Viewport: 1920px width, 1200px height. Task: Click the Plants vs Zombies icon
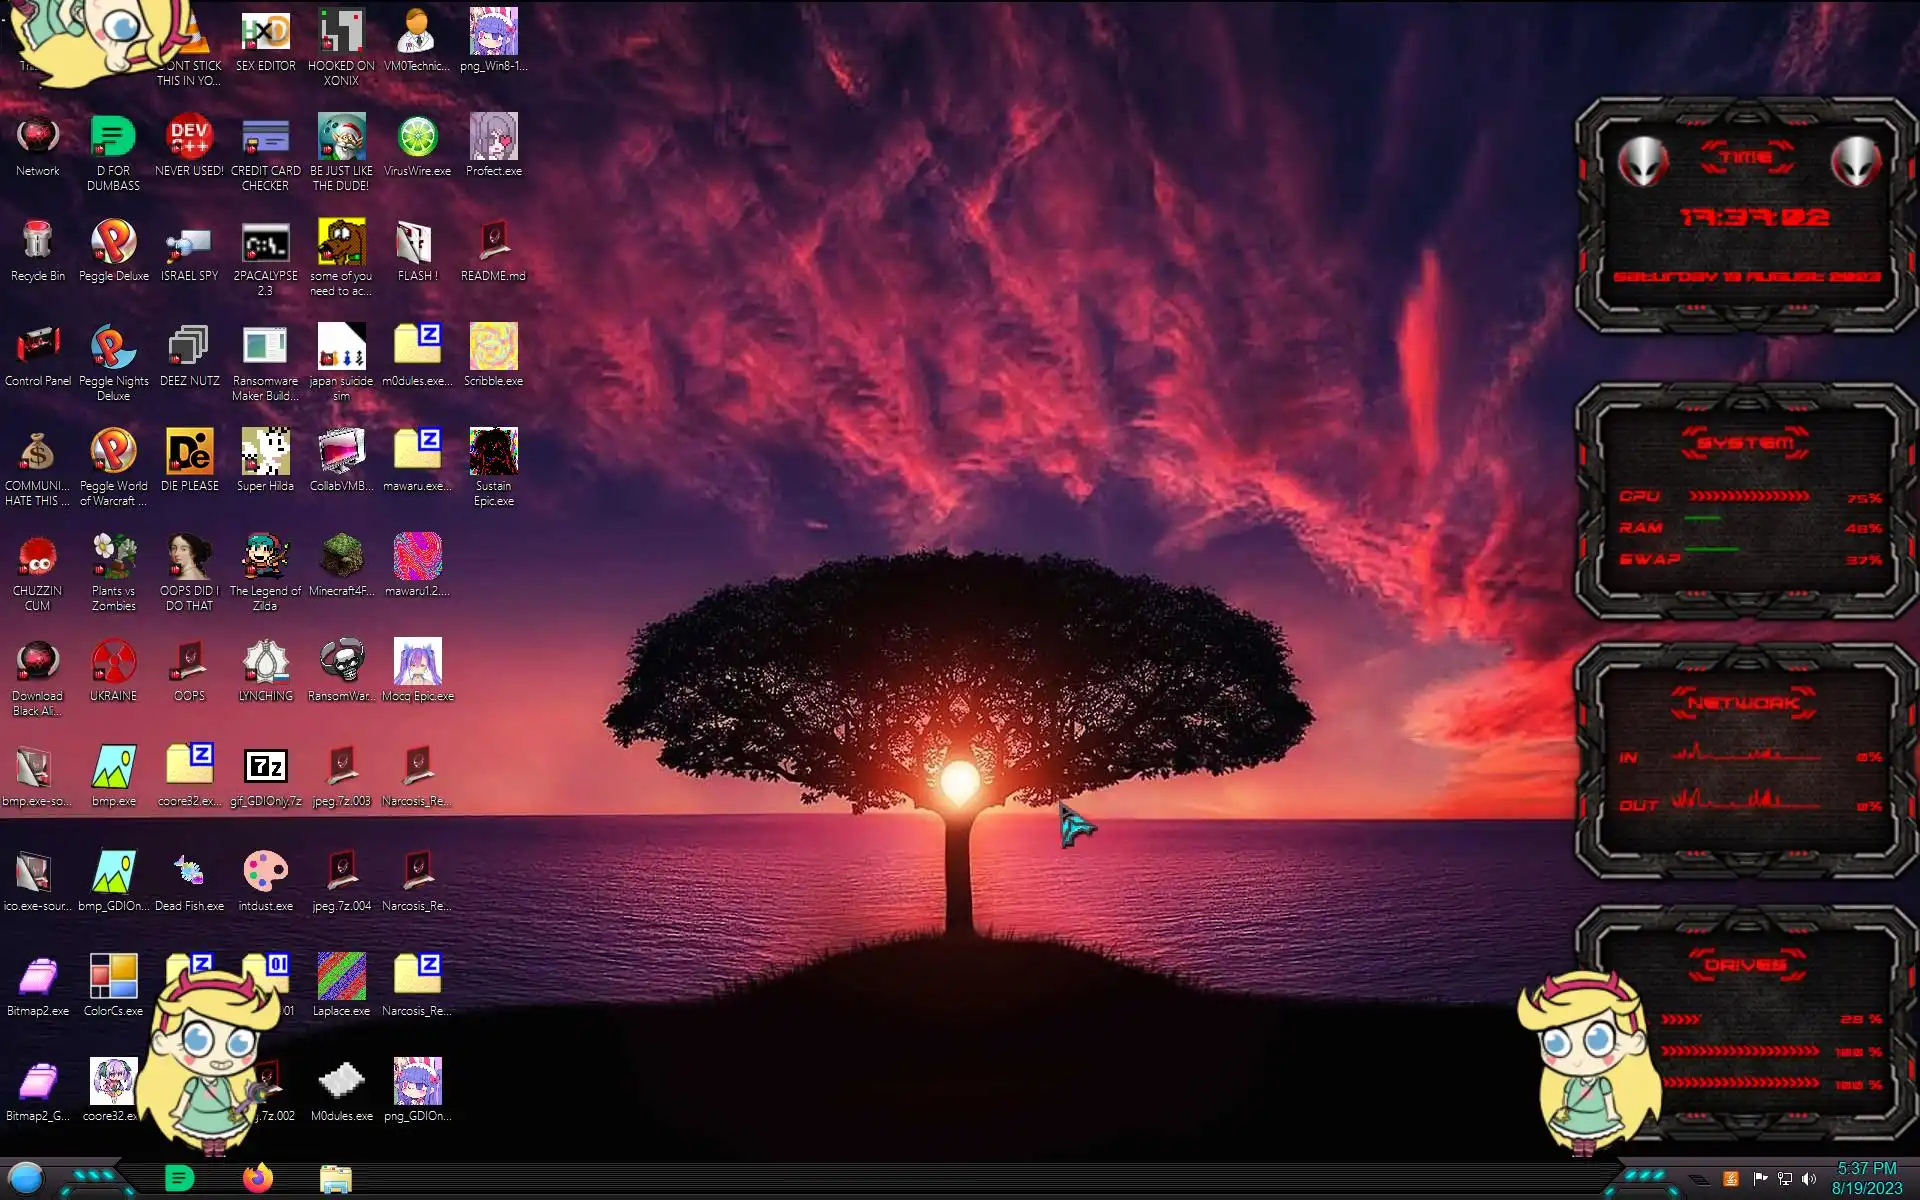click(x=113, y=558)
